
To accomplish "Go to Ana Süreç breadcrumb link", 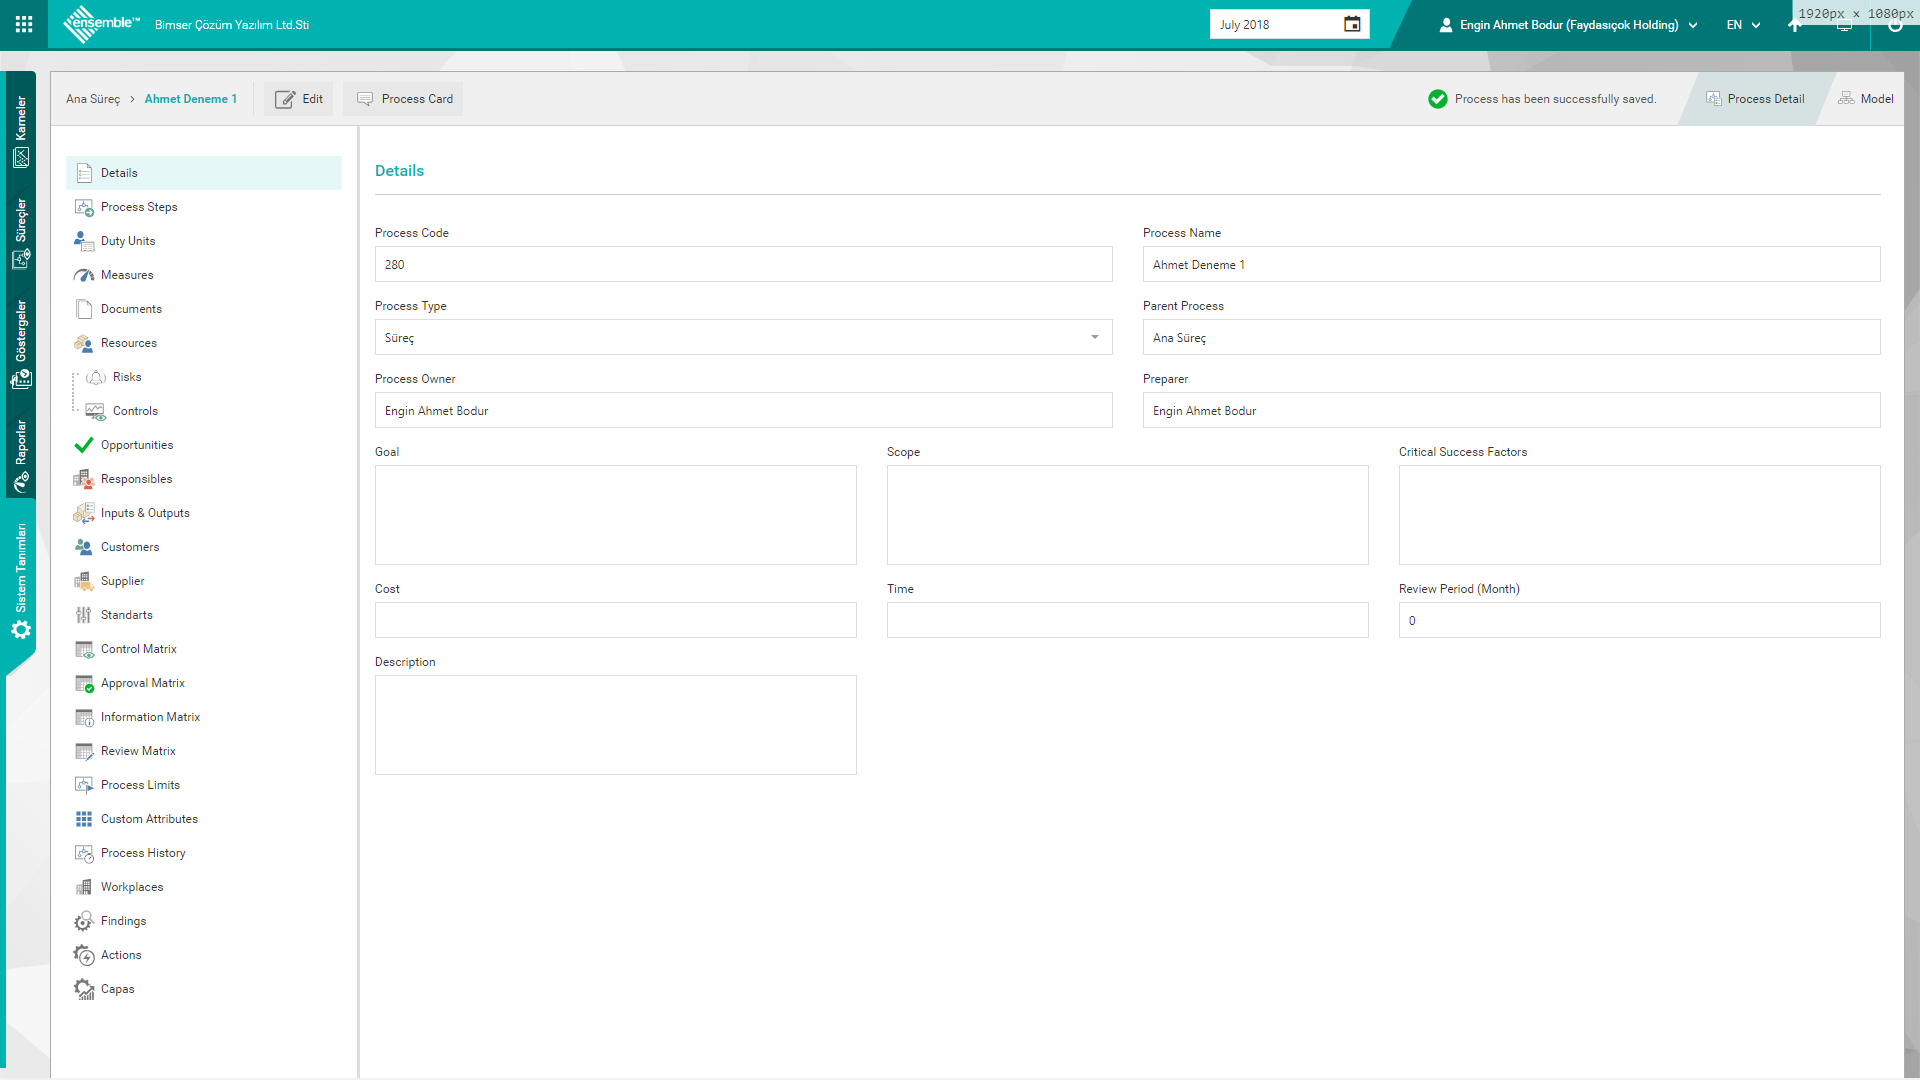I will pyautogui.click(x=93, y=99).
